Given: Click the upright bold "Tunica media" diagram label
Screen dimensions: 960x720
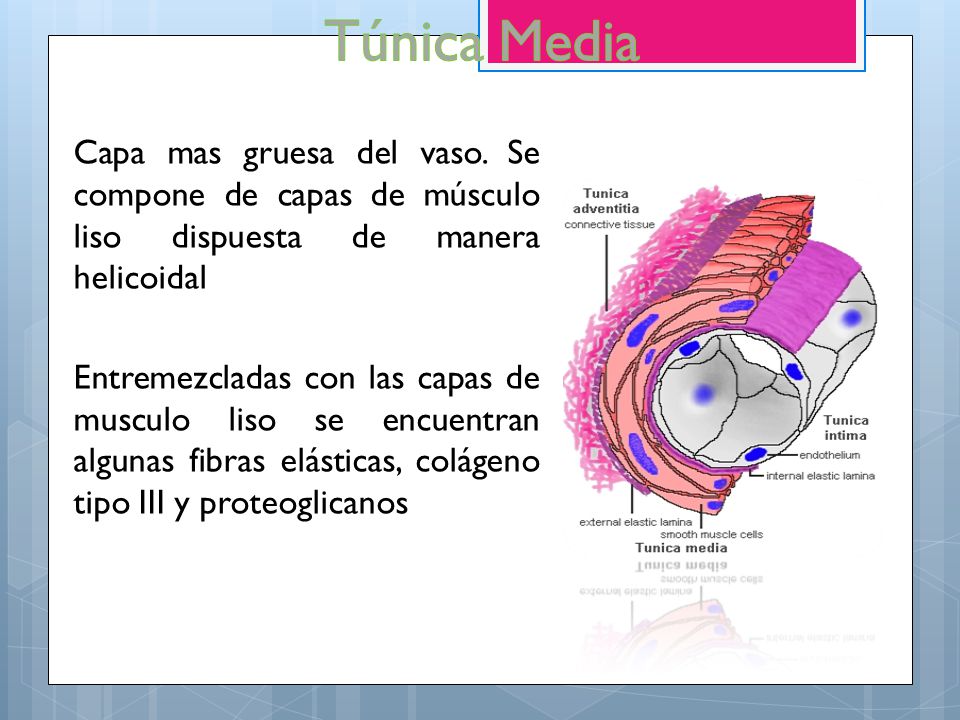Looking at the screenshot, I should (681, 548).
